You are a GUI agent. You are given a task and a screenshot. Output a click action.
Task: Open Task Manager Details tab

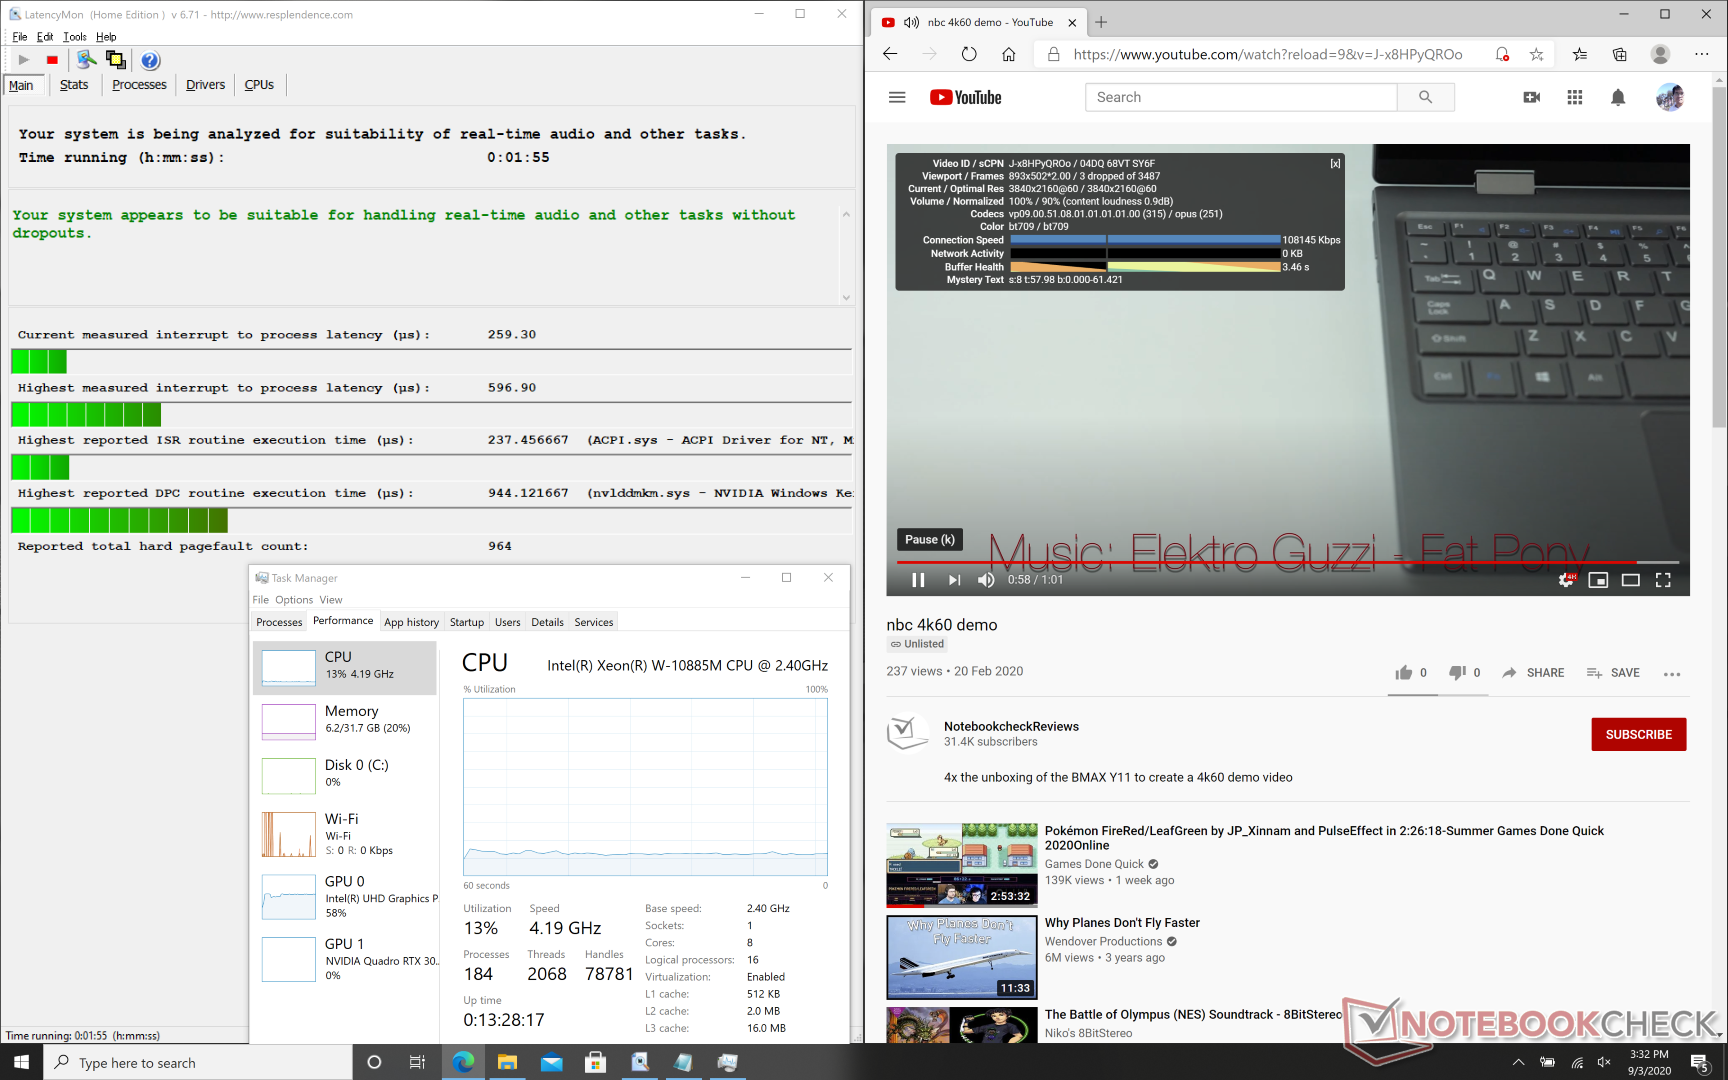(547, 622)
